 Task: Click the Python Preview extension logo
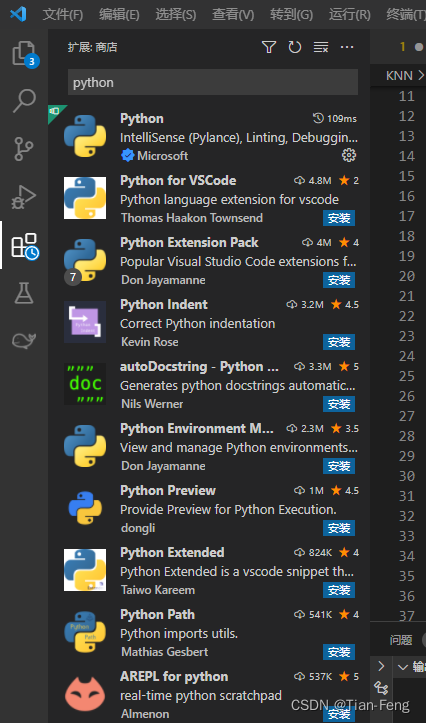click(x=85, y=508)
